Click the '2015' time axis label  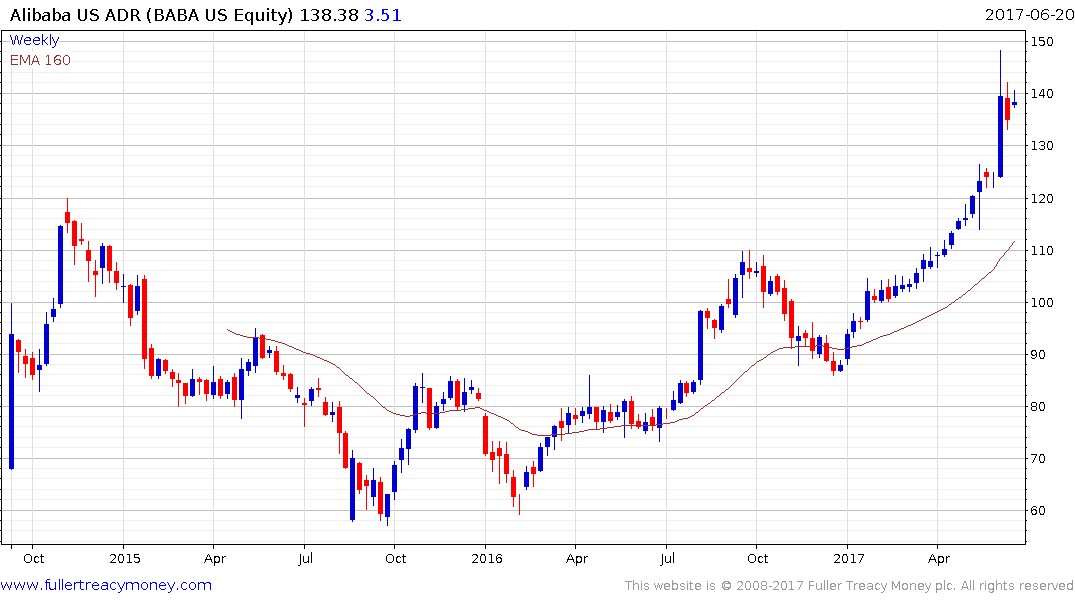pos(125,559)
